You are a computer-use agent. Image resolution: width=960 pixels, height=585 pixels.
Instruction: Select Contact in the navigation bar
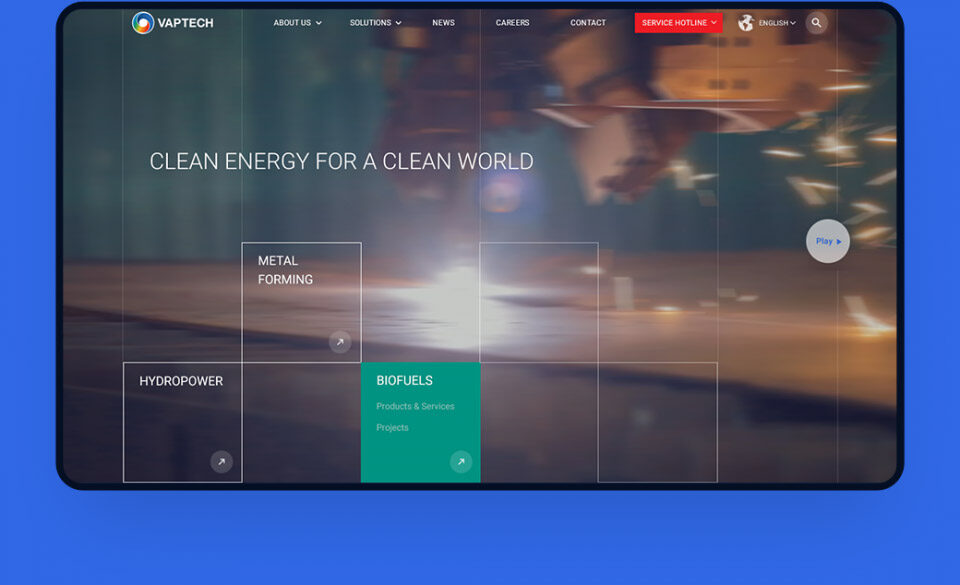[x=588, y=23]
